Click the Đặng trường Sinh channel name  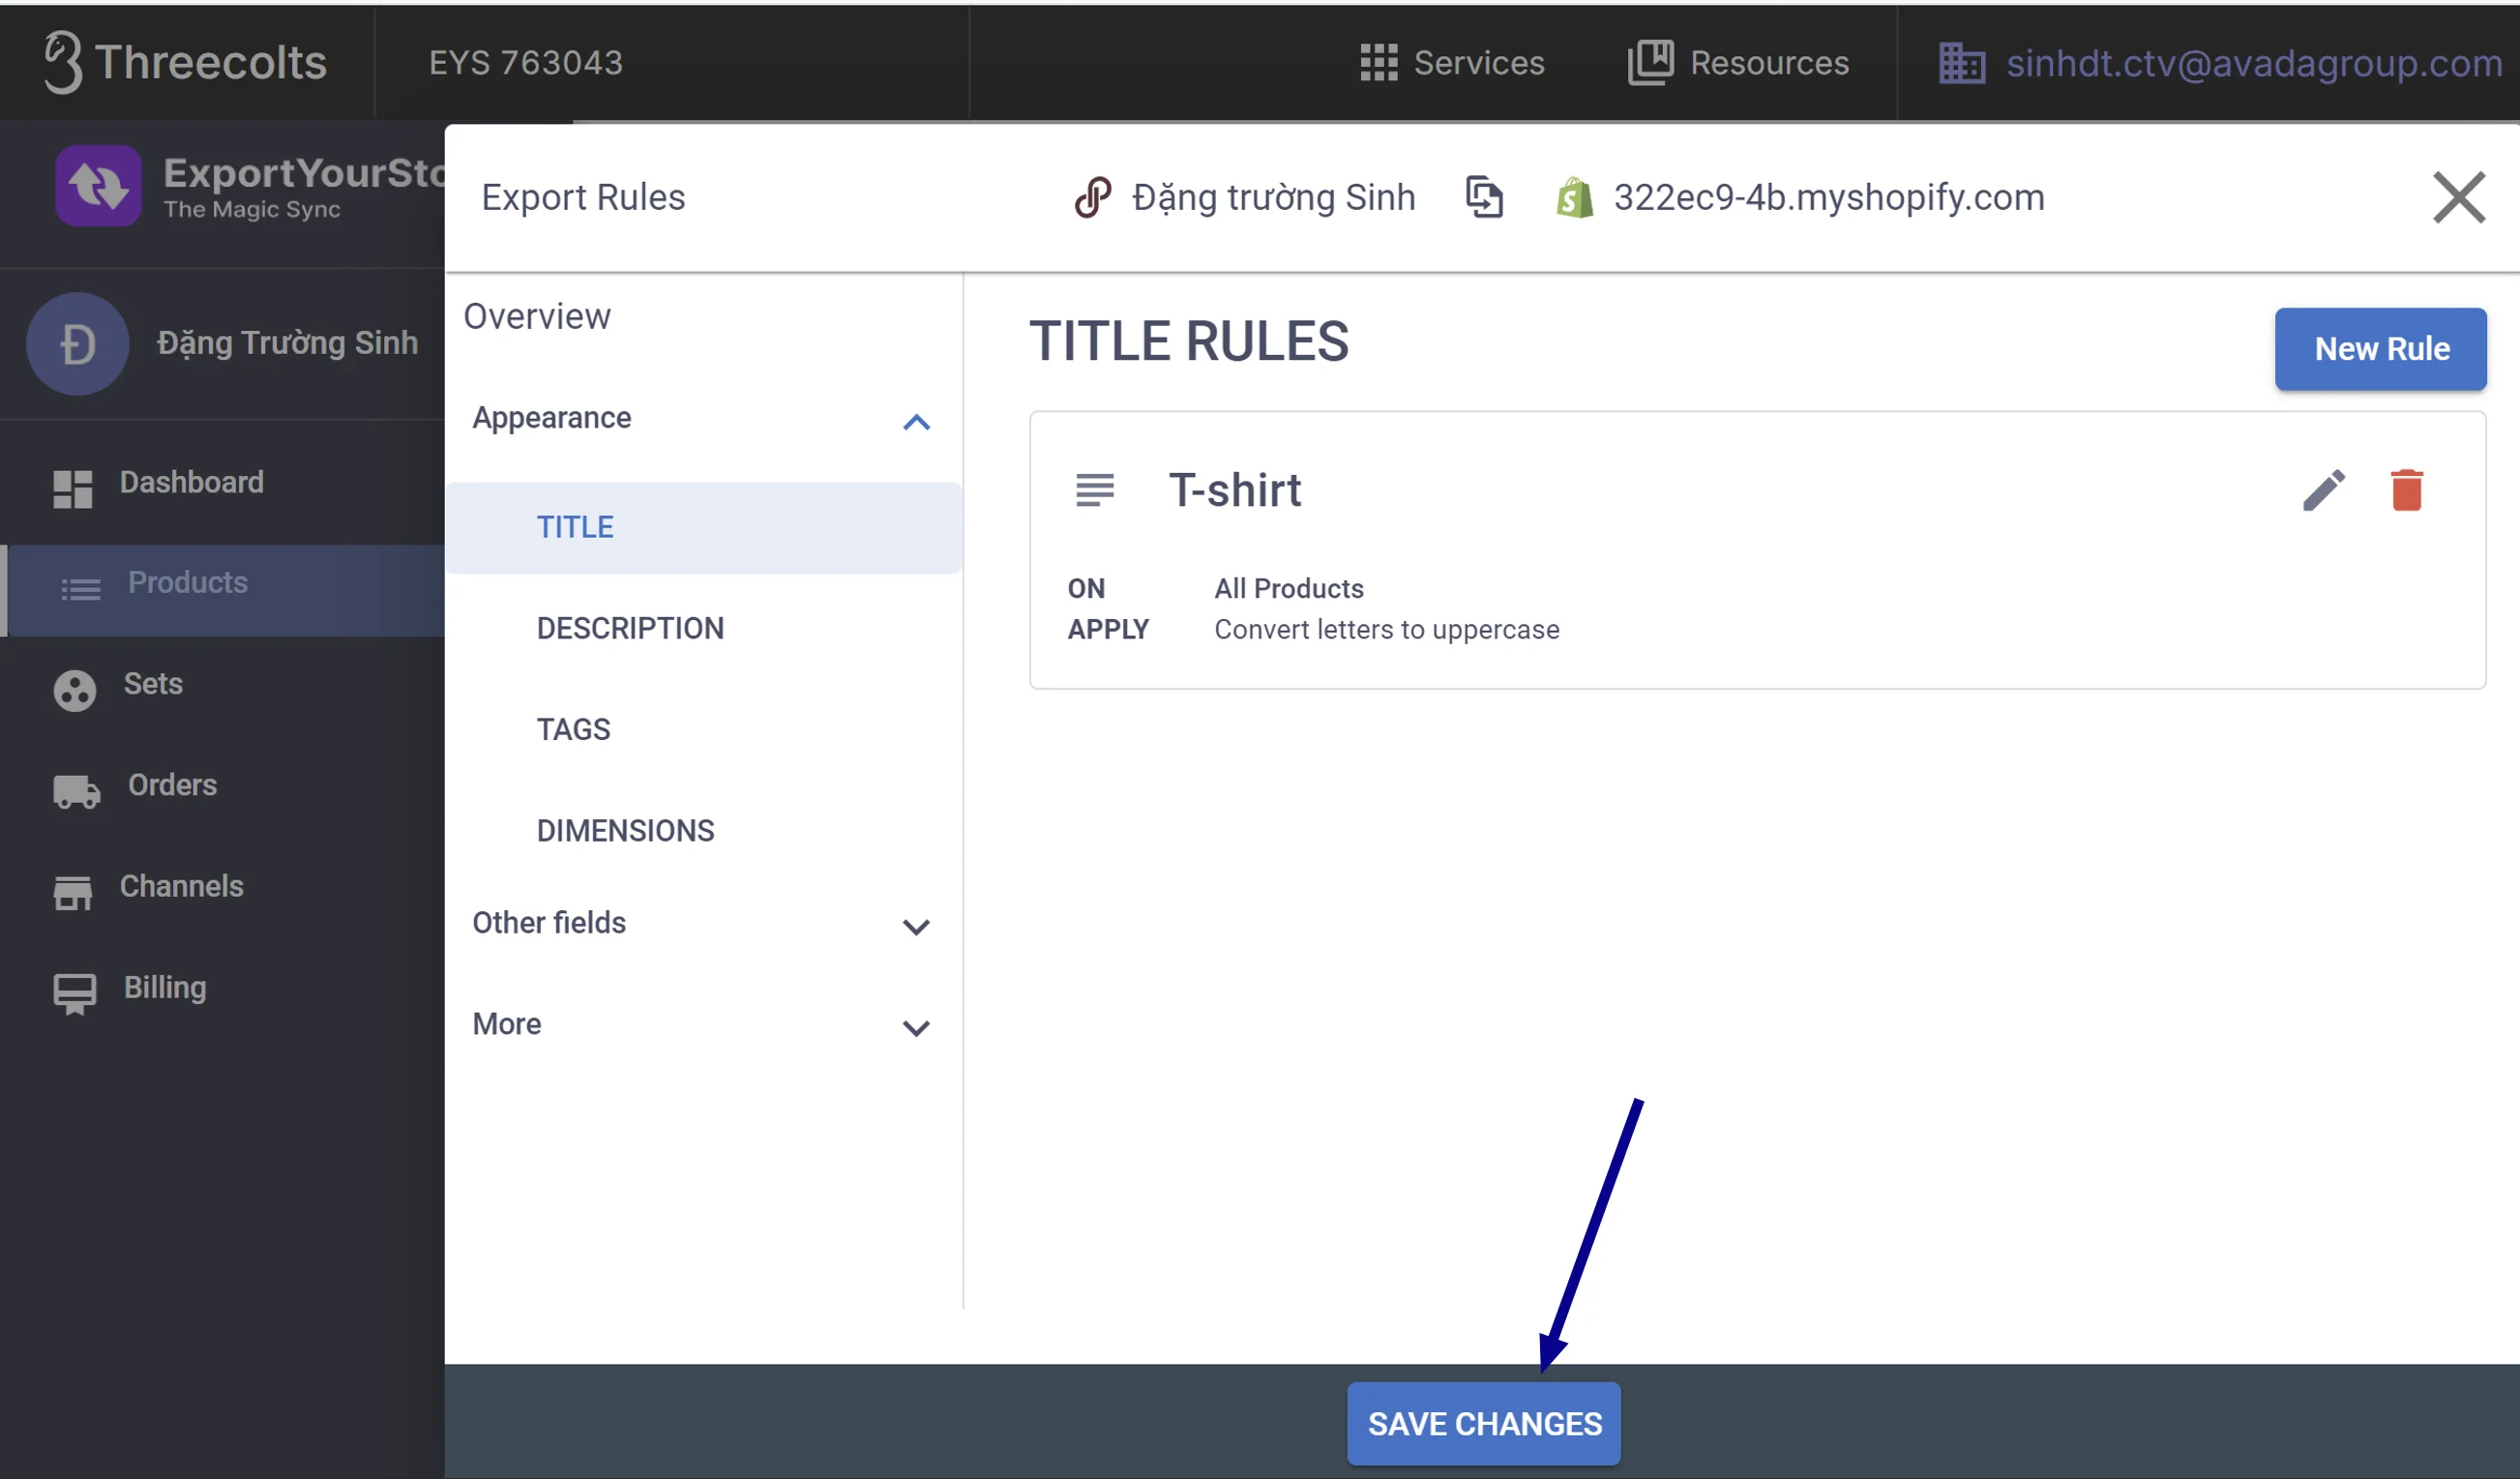[x=1273, y=197]
